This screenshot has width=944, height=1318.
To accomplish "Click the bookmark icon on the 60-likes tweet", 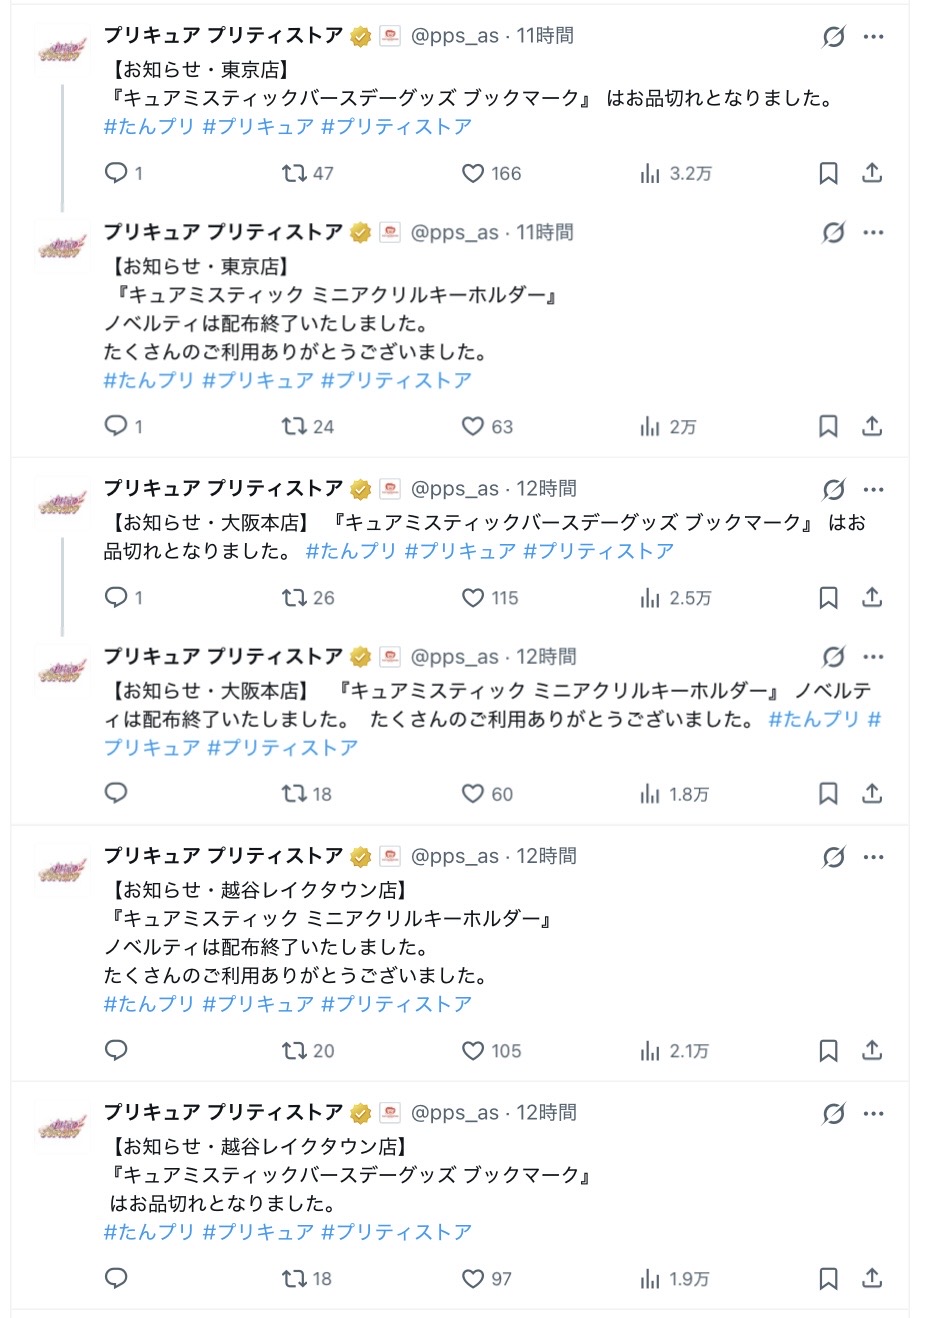I will click(828, 795).
